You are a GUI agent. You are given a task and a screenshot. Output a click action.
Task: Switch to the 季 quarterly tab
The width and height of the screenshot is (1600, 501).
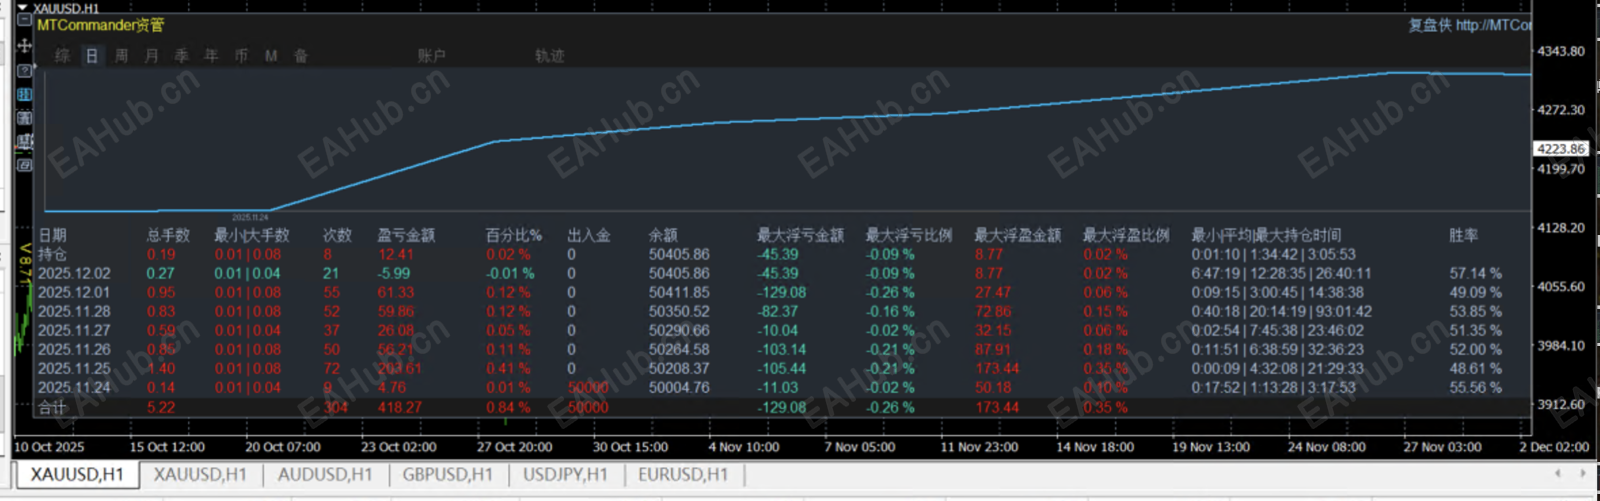pyautogui.click(x=182, y=56)
